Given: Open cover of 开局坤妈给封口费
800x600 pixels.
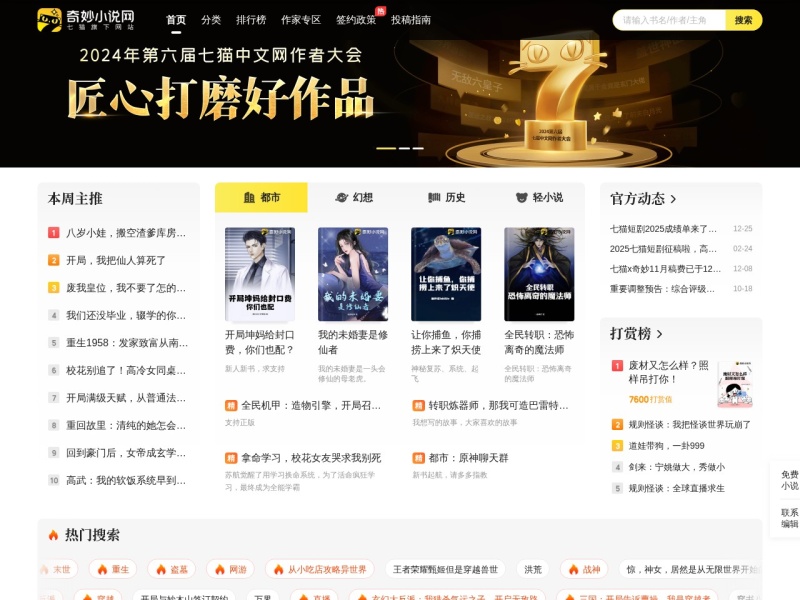Looking at the screenshot, I should click(260, 274).
